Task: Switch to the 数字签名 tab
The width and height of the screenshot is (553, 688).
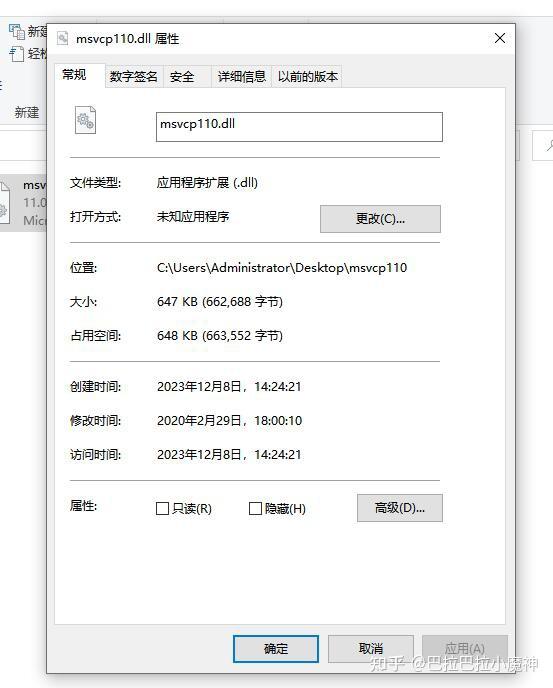Action: (x=134, y=77)
